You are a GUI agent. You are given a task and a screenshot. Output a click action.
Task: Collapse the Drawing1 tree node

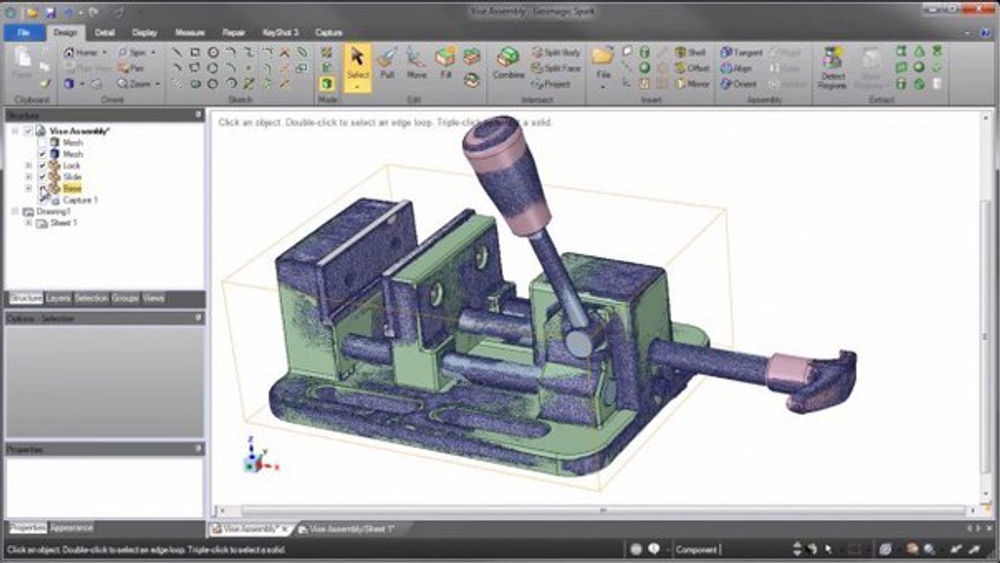[x=15, y=212]
